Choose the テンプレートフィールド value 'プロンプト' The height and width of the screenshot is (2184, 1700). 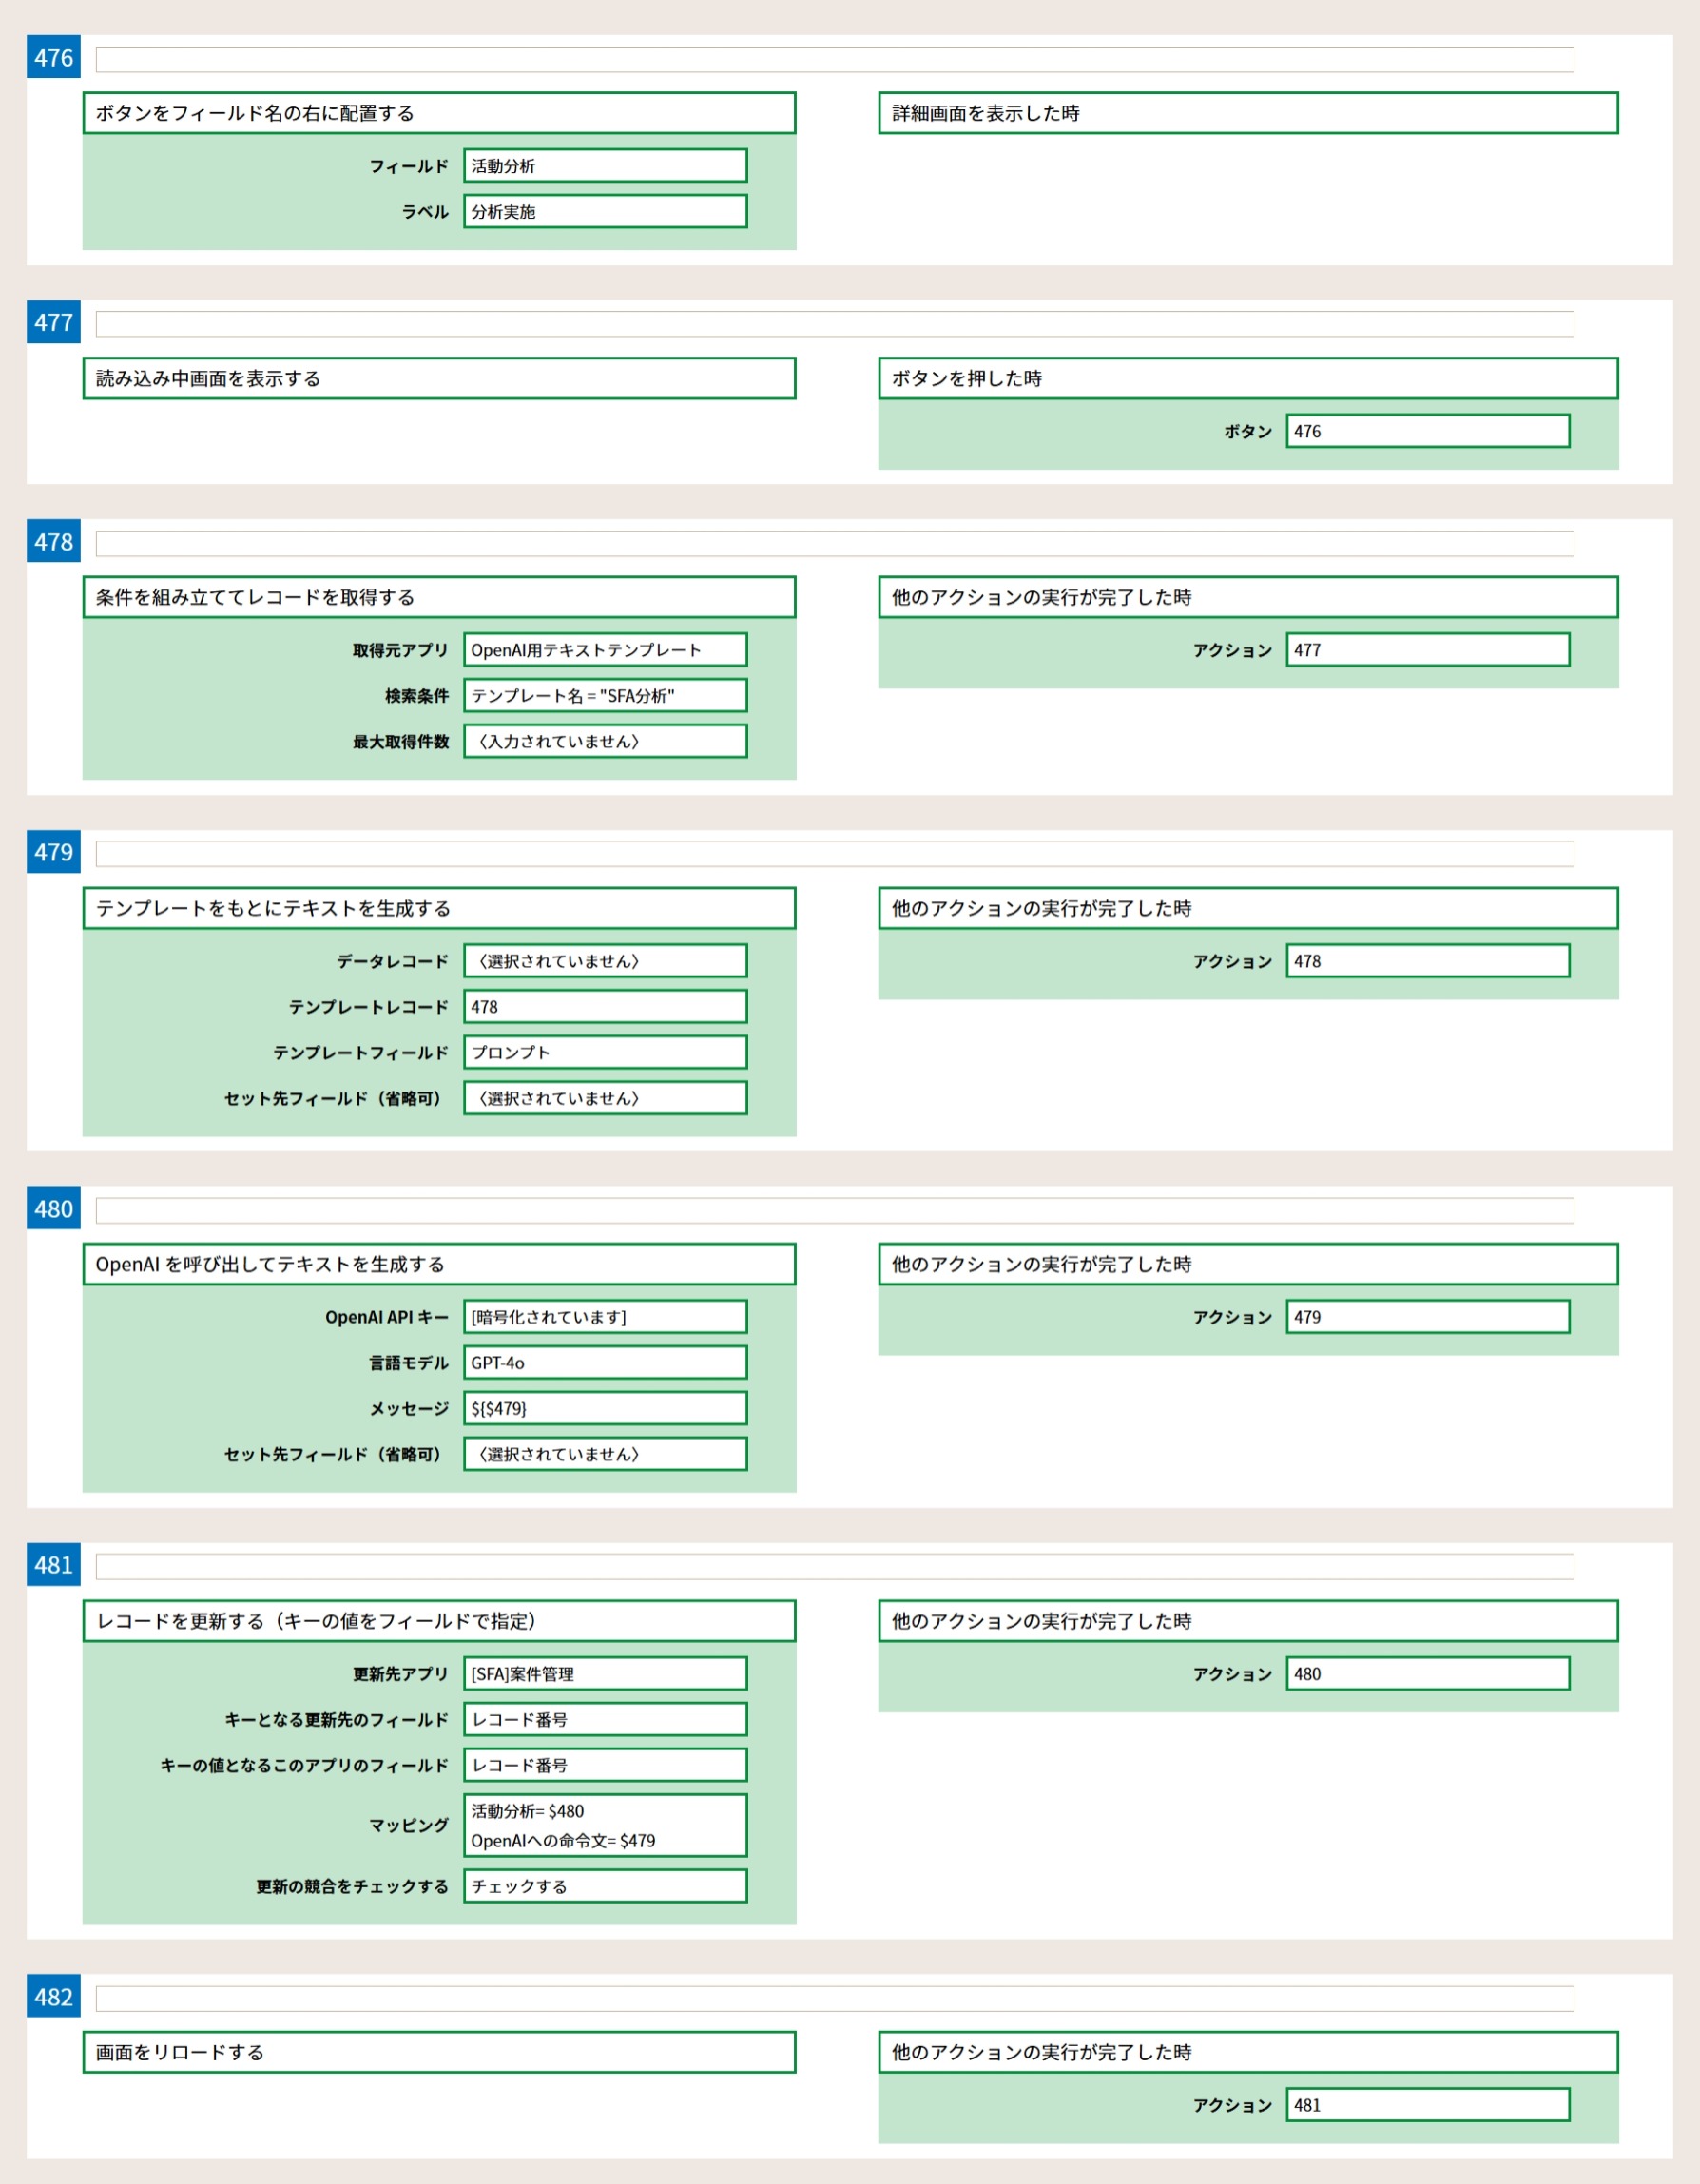pyautogui.click(x=605, y=1052)
